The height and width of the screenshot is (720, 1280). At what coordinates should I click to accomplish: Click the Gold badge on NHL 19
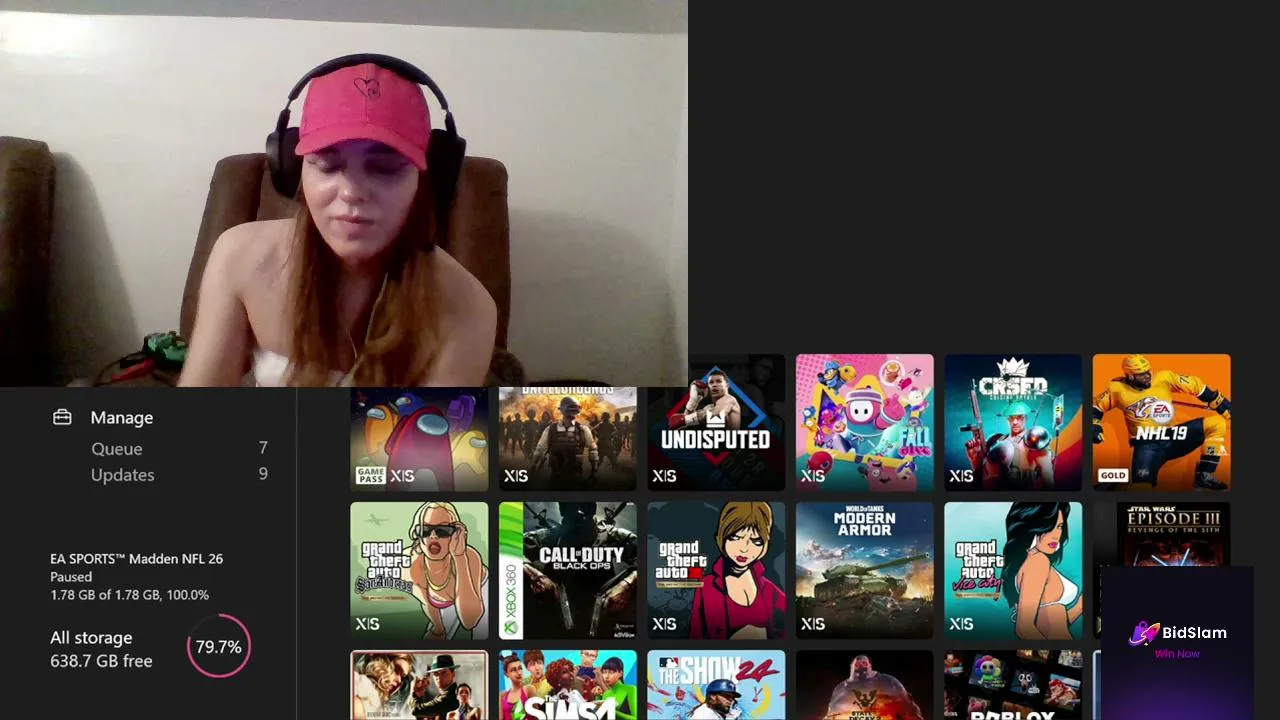pos(1112,475)
